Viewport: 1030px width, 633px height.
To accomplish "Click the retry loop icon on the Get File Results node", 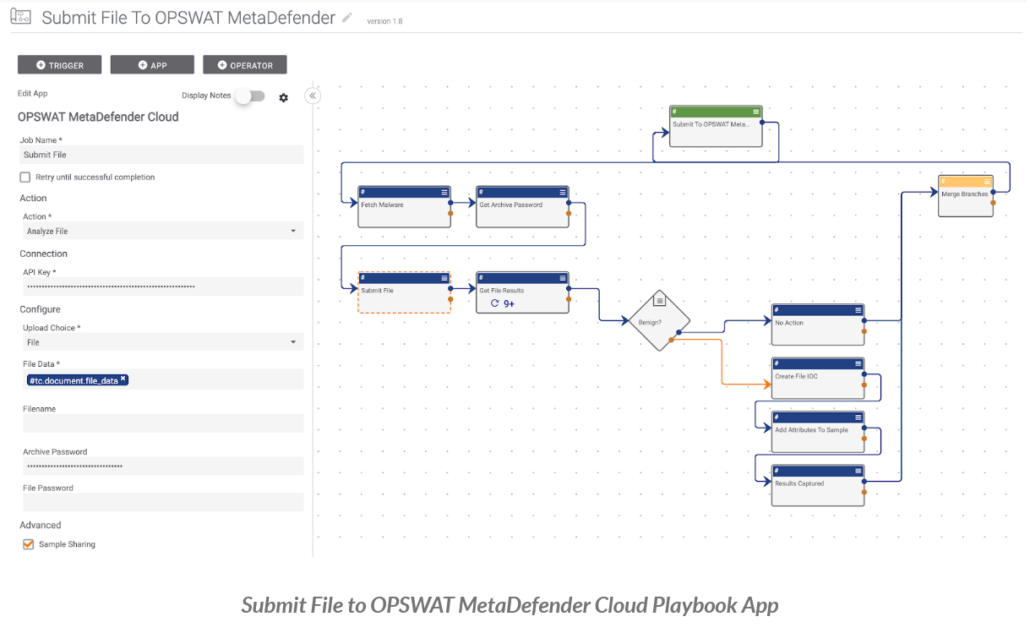I will click(x=495, y=303).
